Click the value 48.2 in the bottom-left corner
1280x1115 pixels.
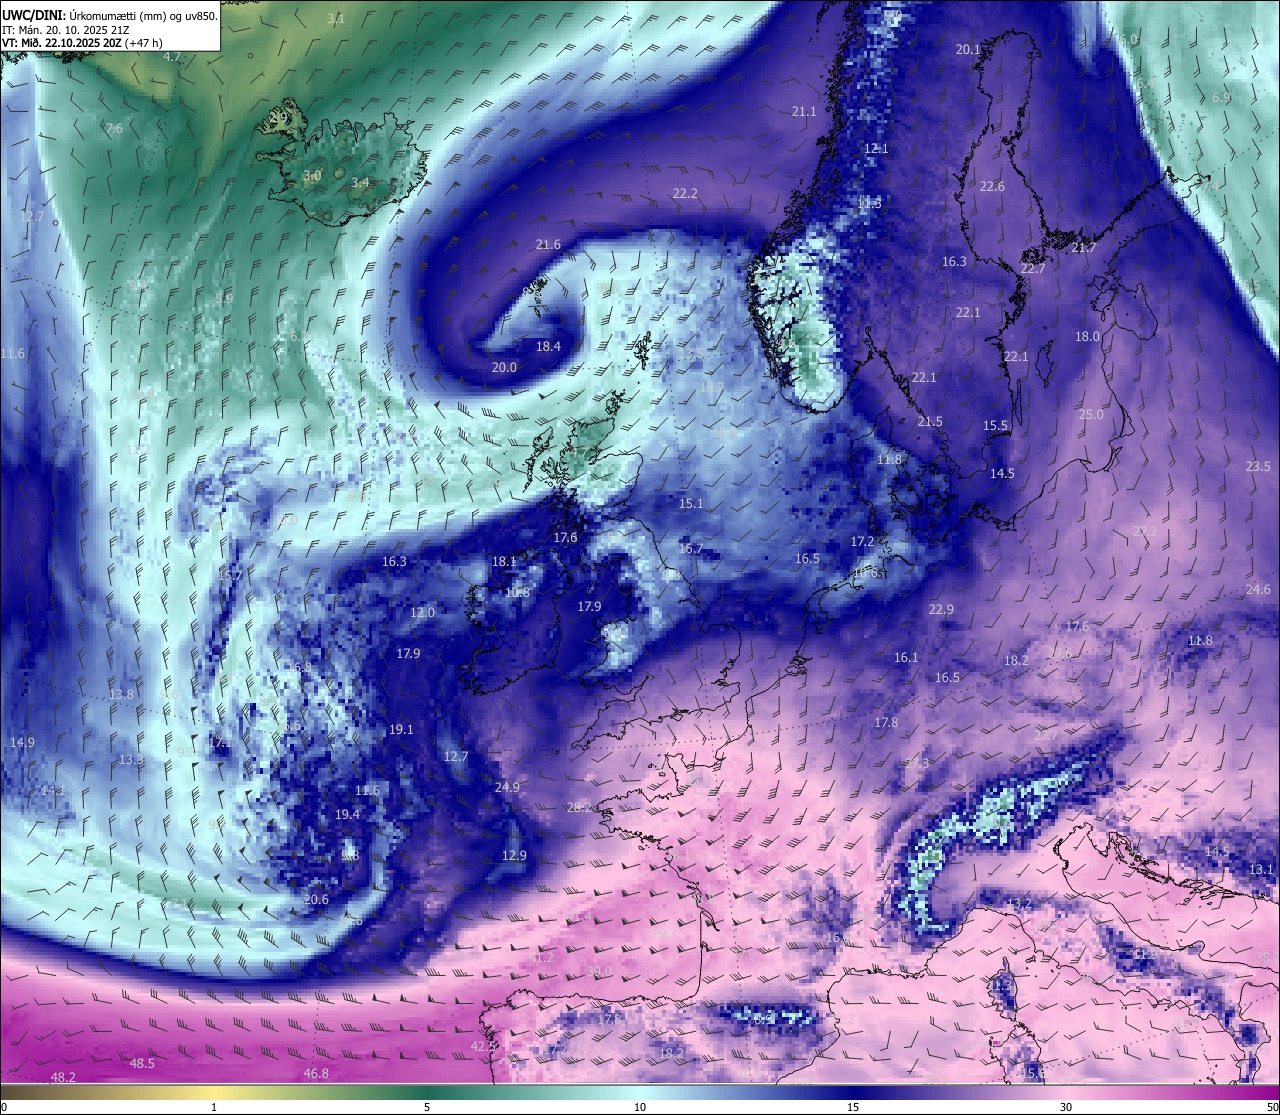pos(63,1077)
